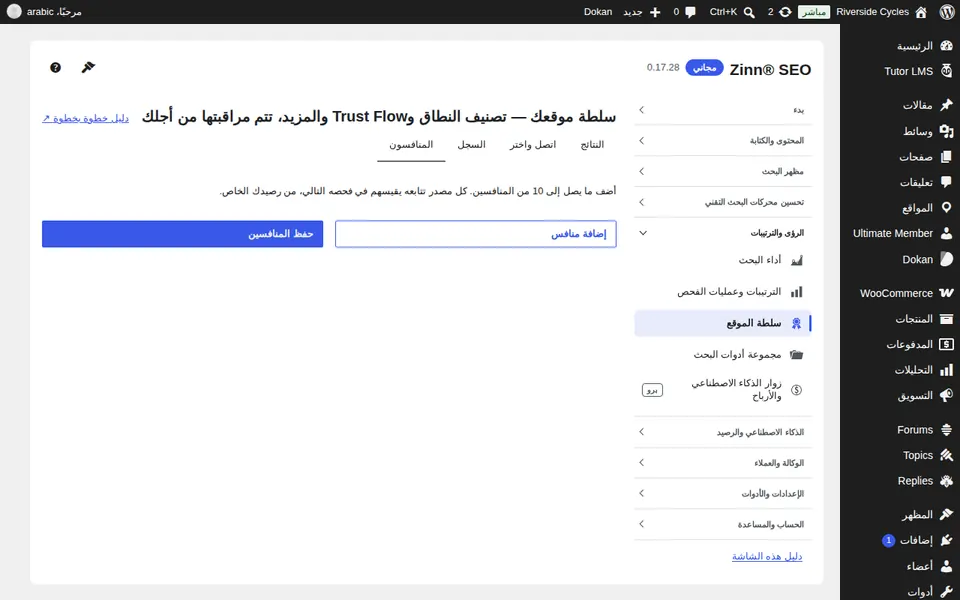Click the help question mark icon

[x=55, y=67]
